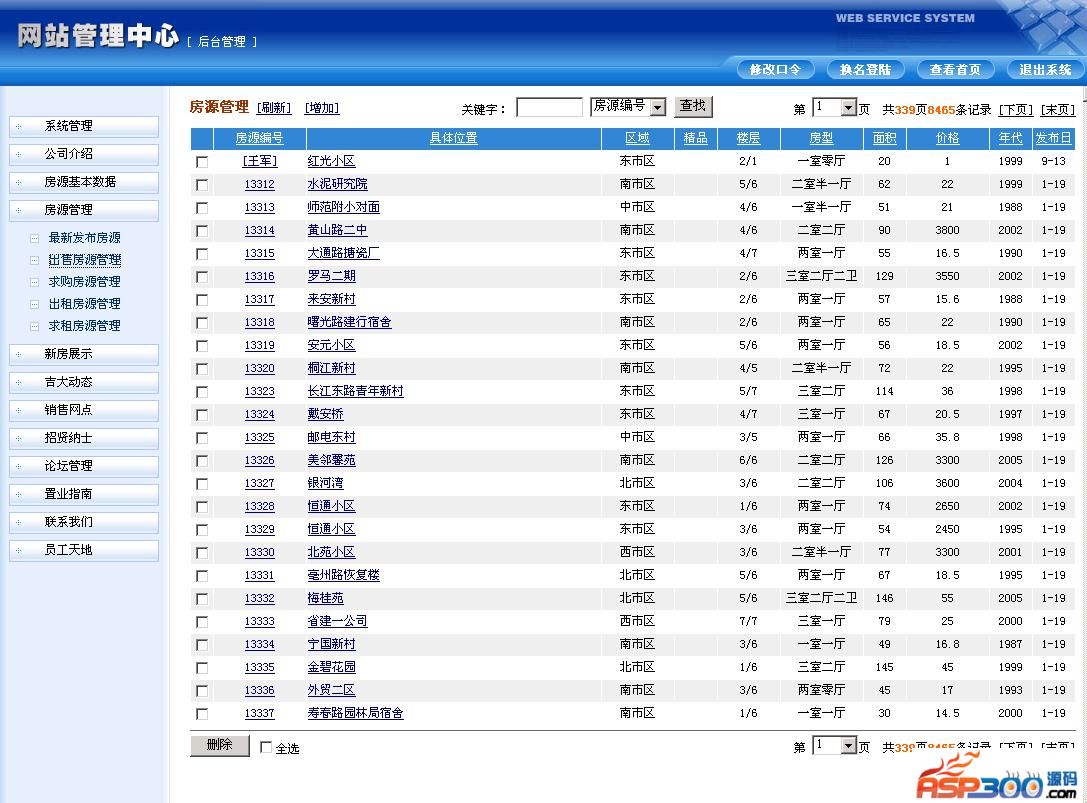The width and height of the screenshot is (1087, 803).
Task: Click the 删除 button below table
Action: tap(220, 745)
